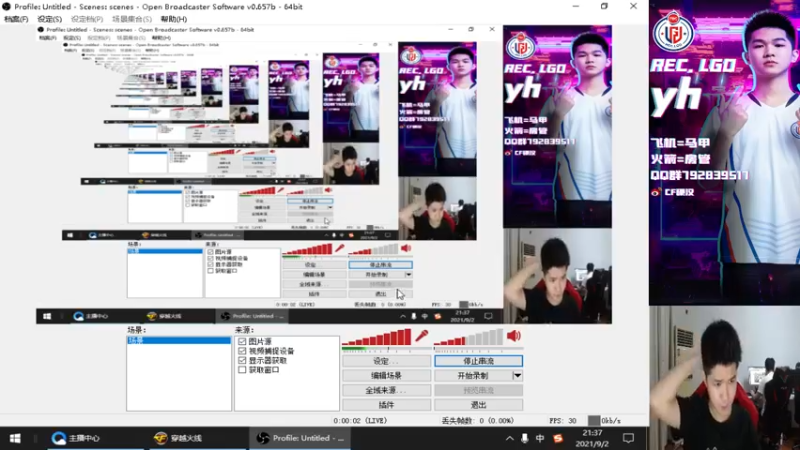
Task: Disable the 显示器获取 source checkbox
Action: [x=242, y=360]
